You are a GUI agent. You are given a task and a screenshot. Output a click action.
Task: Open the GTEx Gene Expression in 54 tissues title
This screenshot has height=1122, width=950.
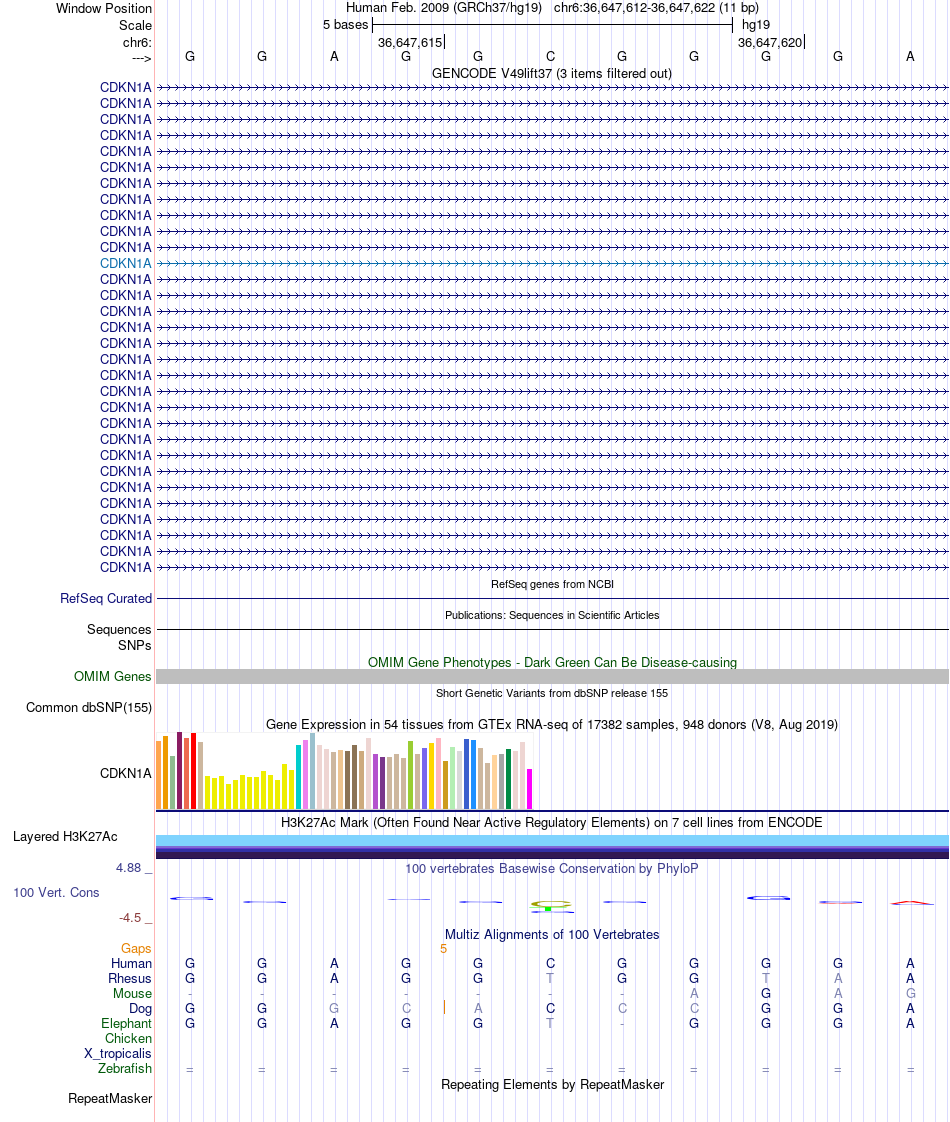point(552,724)
